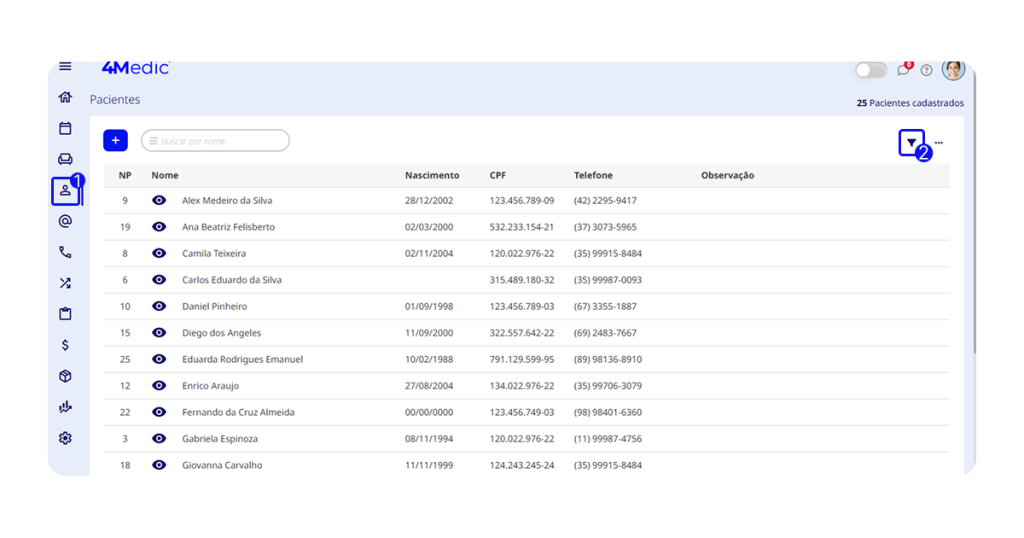Open the patient filter funnel dropdown
Viewport: 1024px width, 538px height.
[911, 143]
